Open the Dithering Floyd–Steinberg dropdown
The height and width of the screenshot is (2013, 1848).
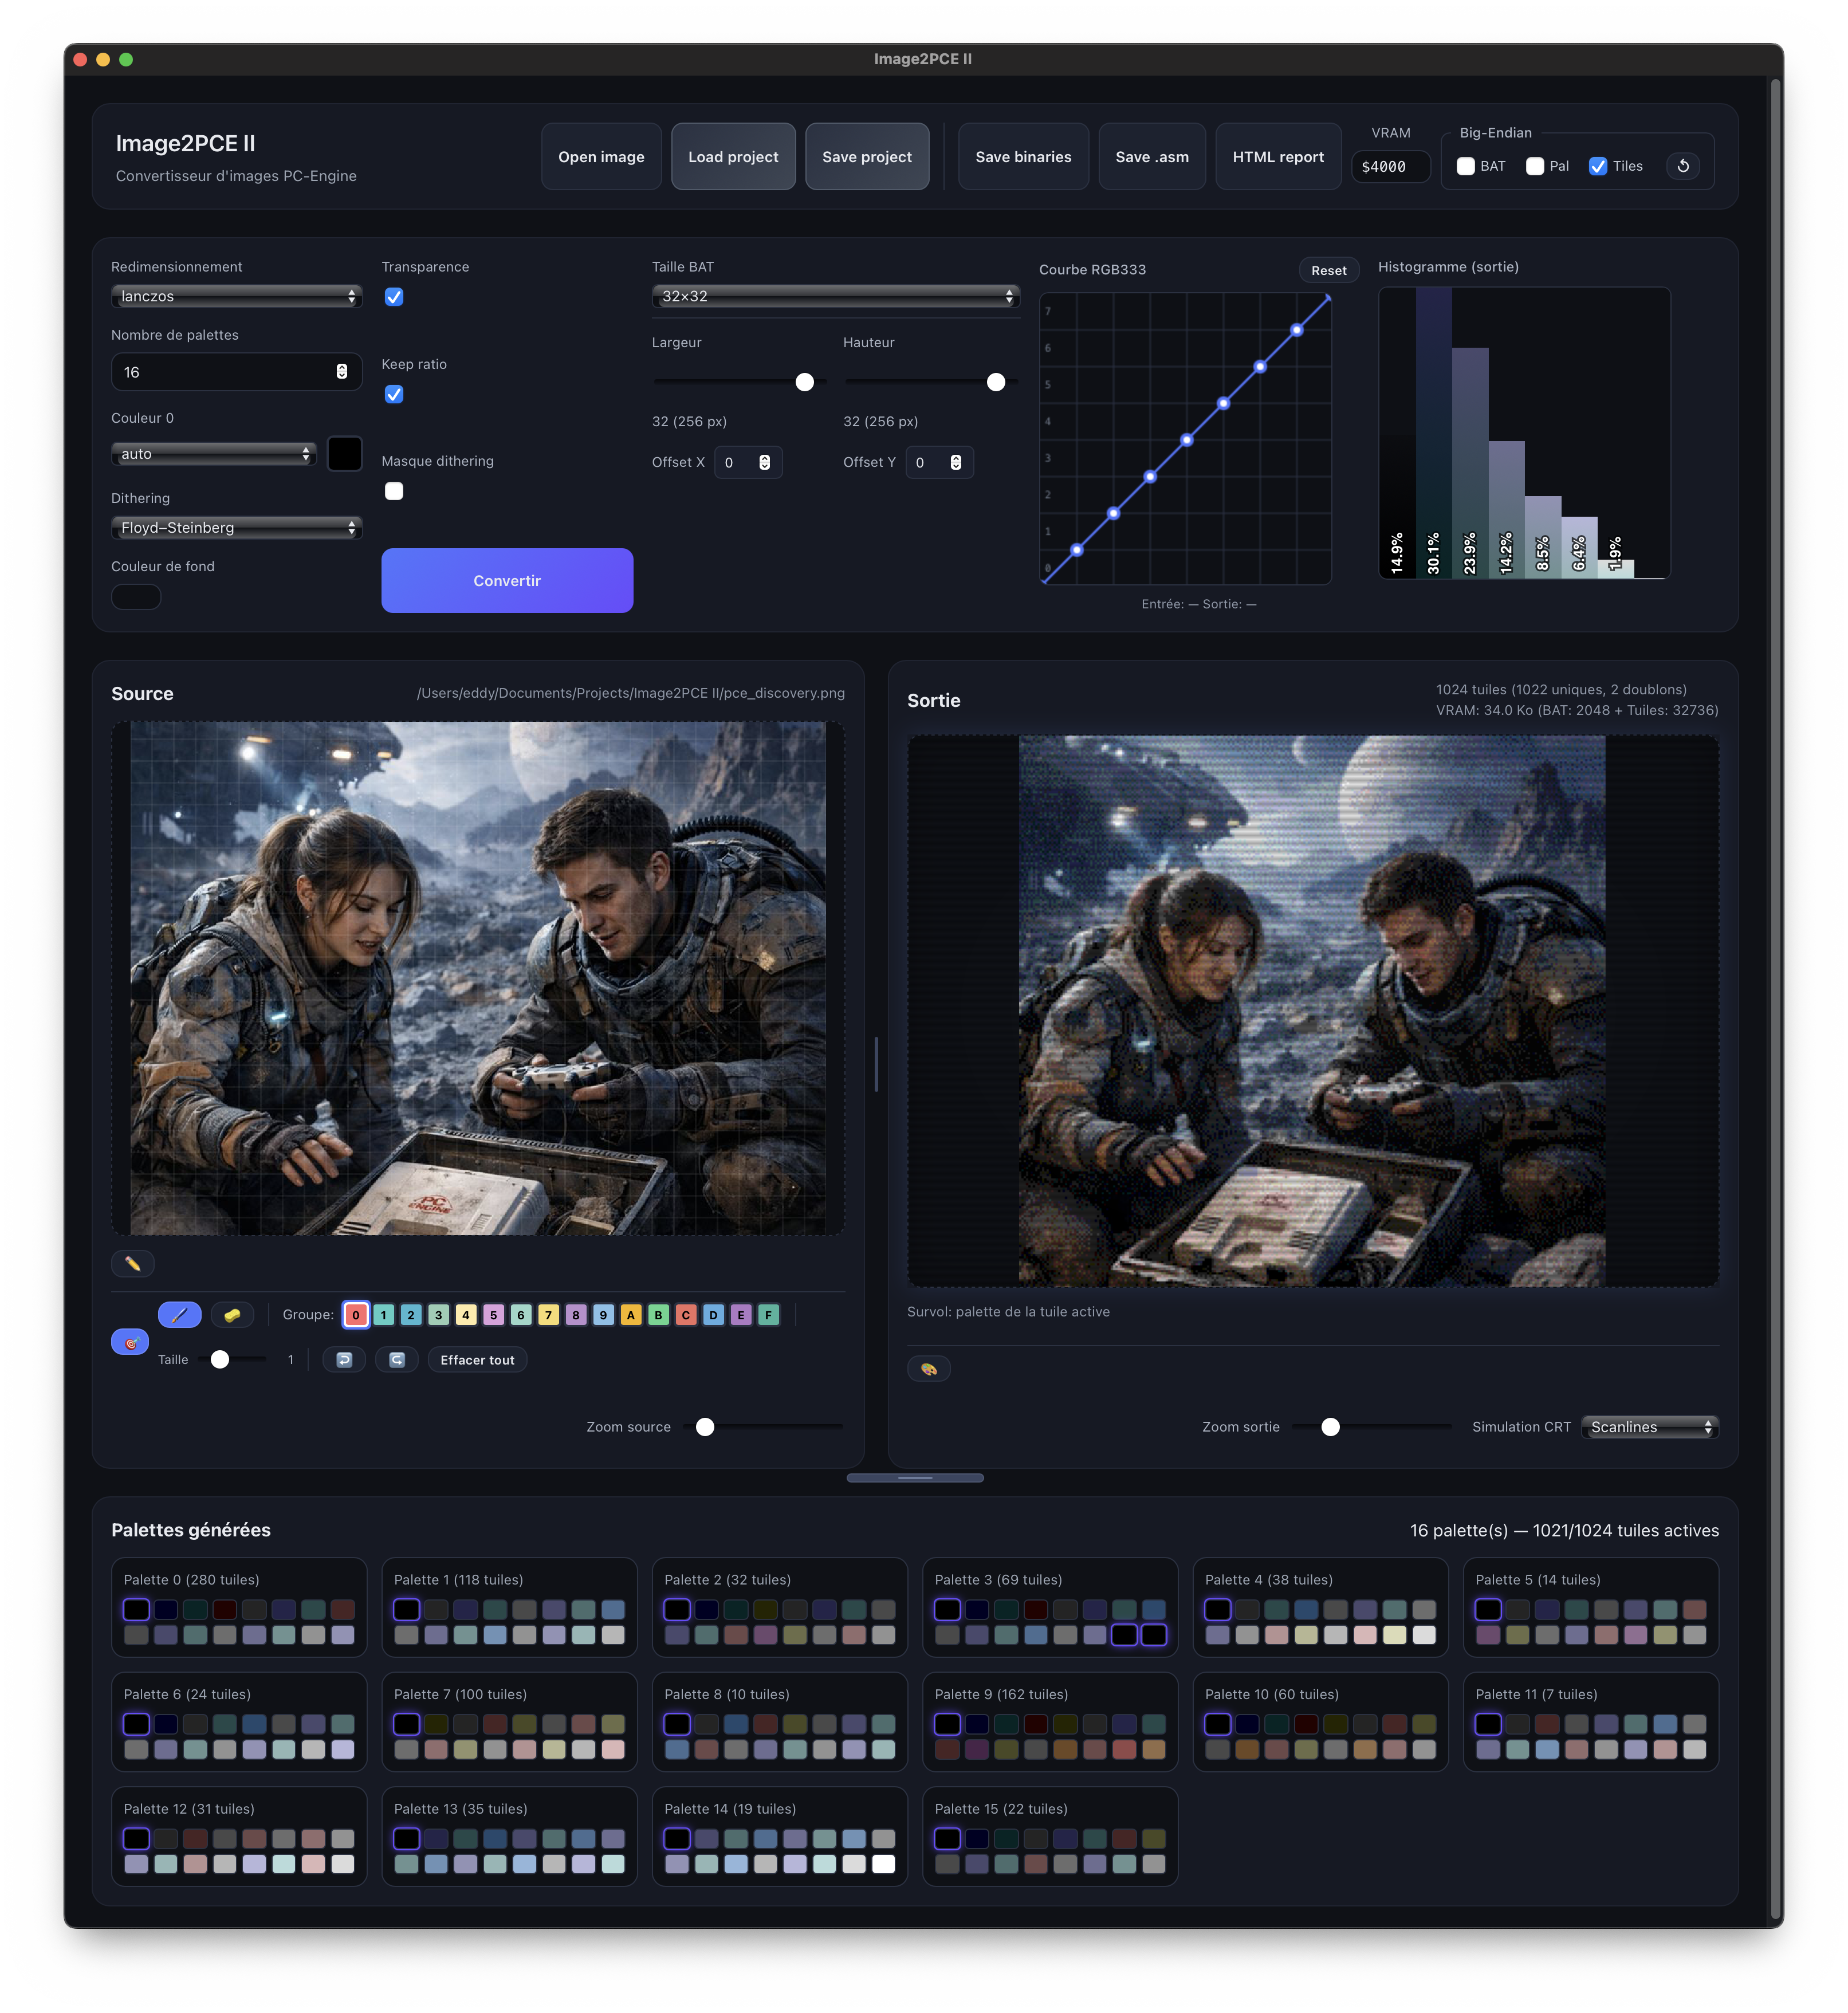(236, 527)
